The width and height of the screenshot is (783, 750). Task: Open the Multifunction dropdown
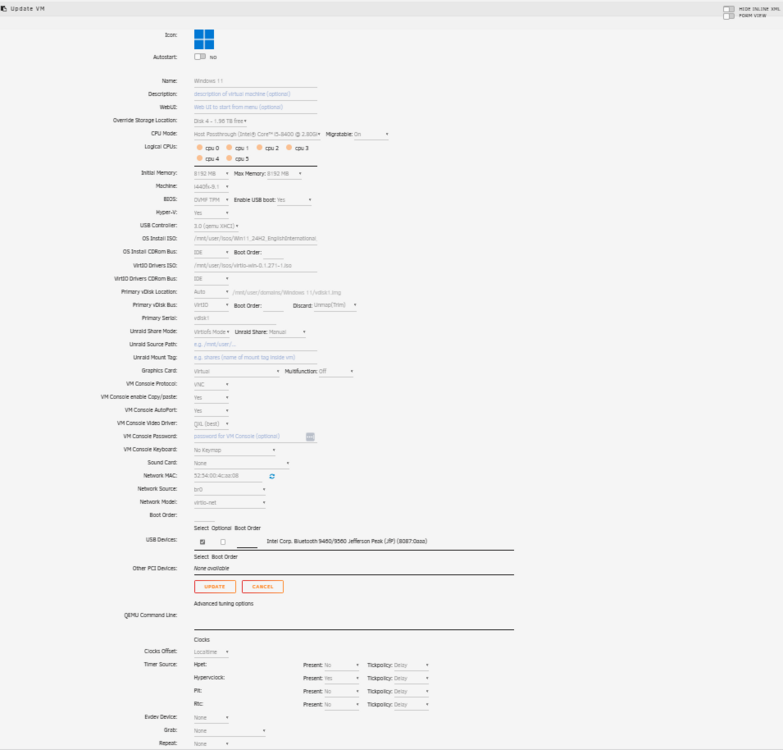(336, 372)
